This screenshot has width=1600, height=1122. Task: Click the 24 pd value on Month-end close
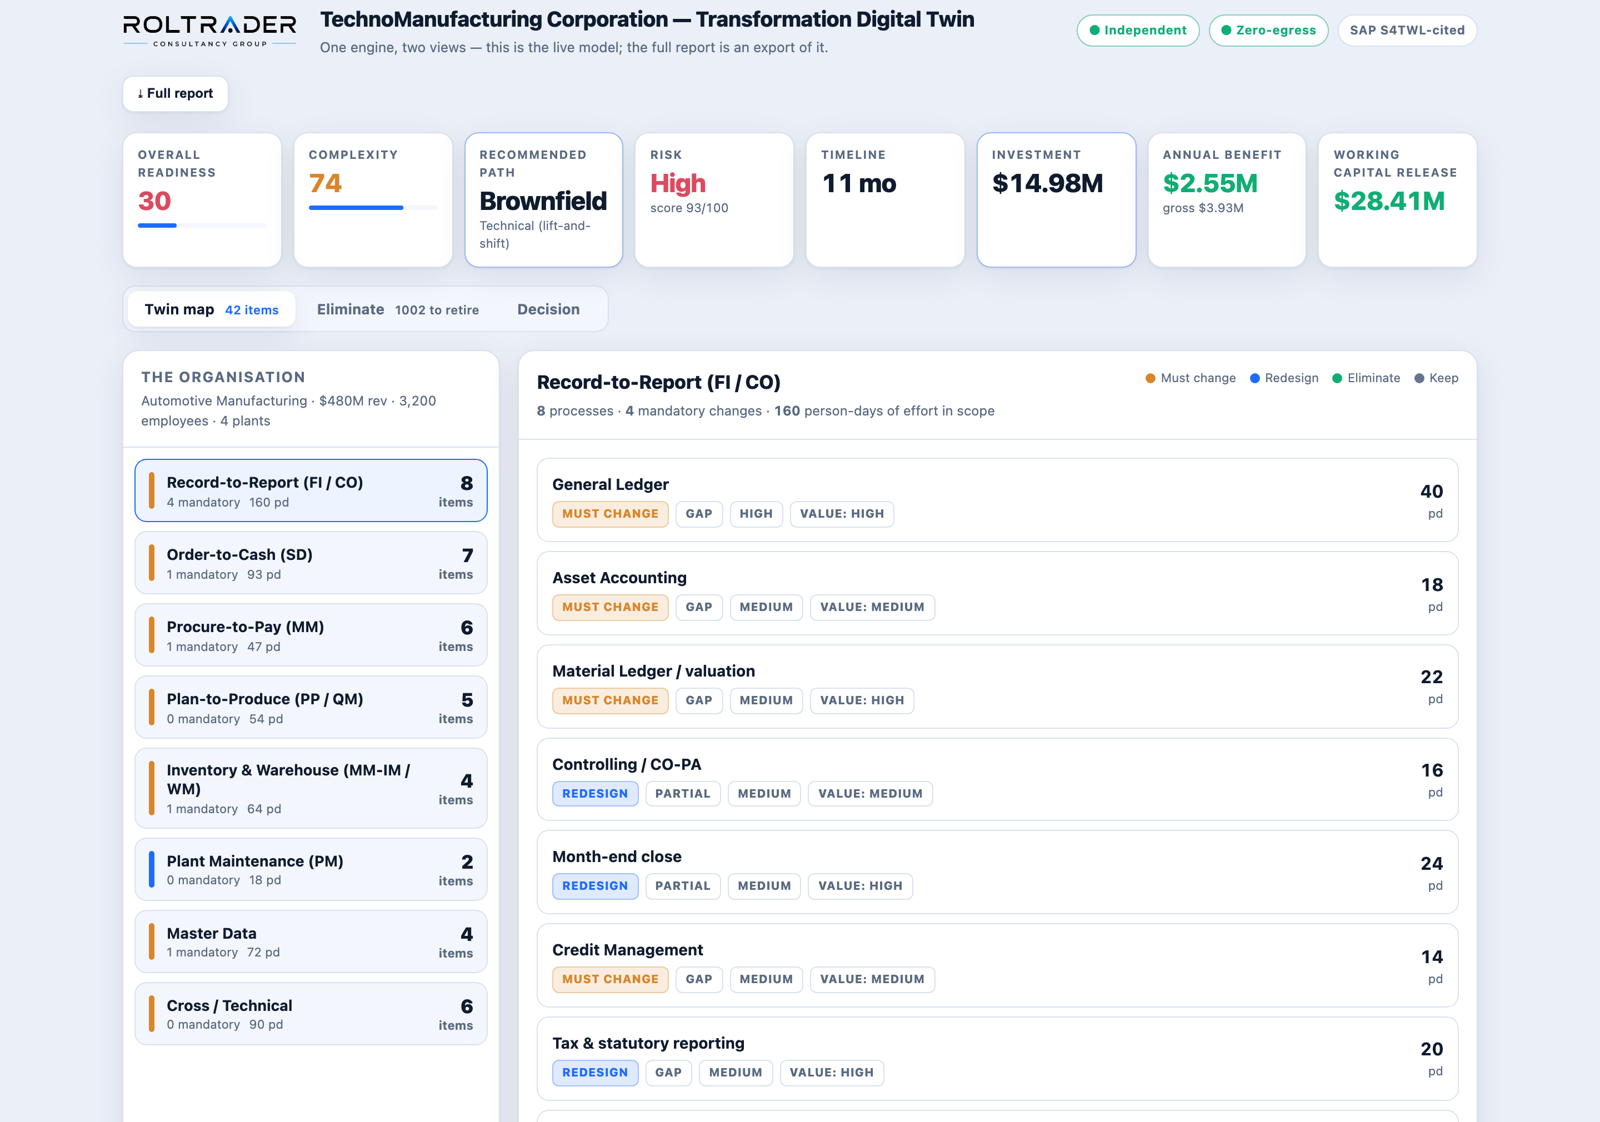(x=1432, y=872)
